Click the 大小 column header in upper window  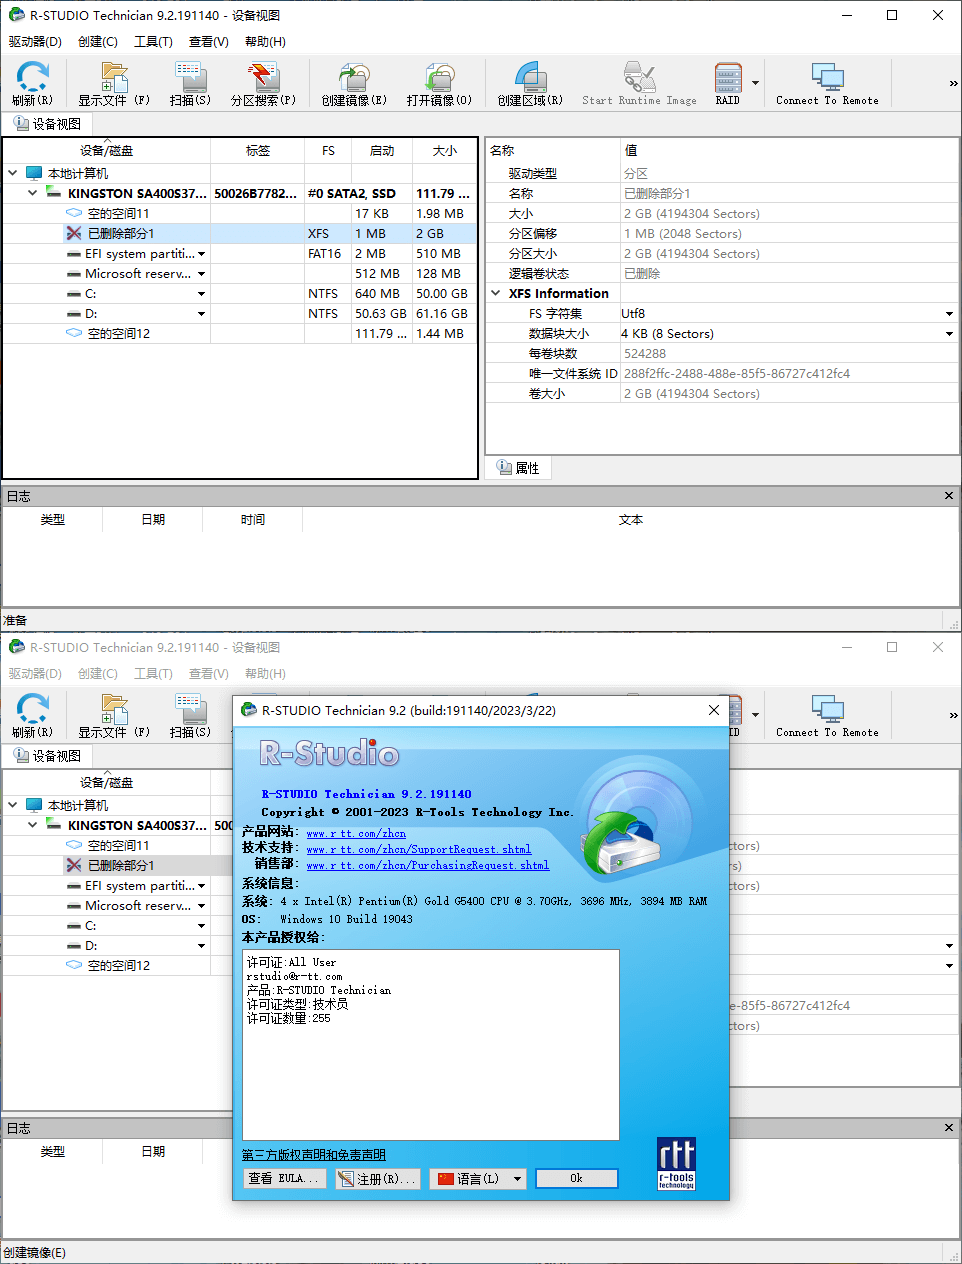tap(445, 151)
